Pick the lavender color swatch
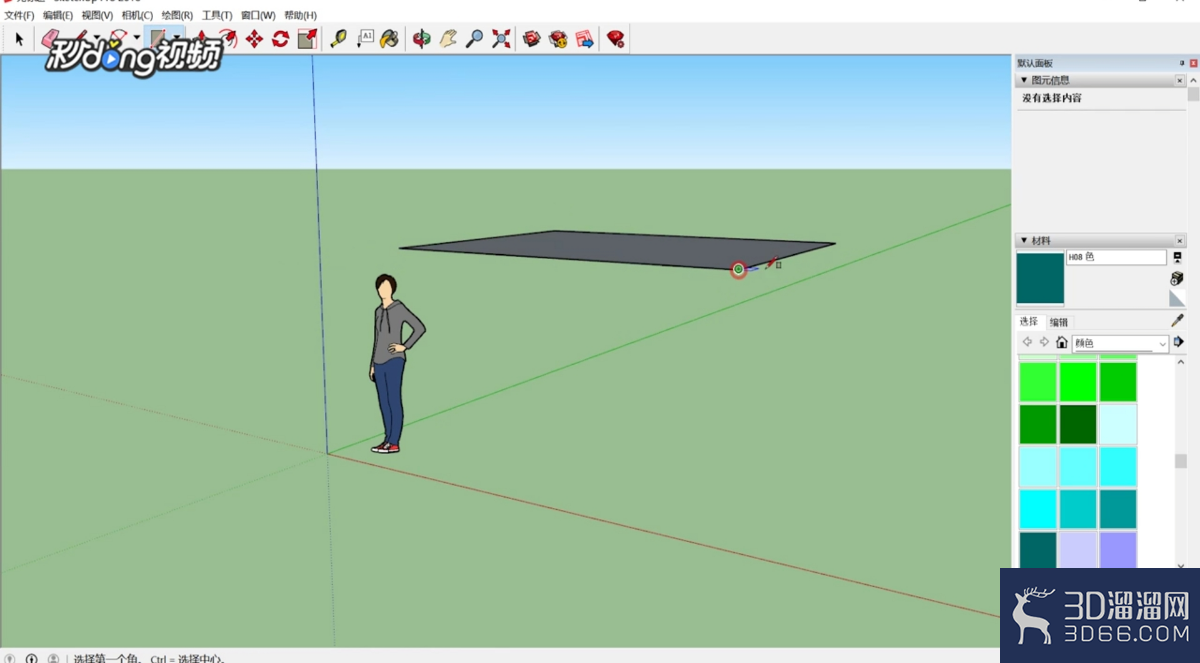This screenshot has height=663, width=1200. [1078, 549]
